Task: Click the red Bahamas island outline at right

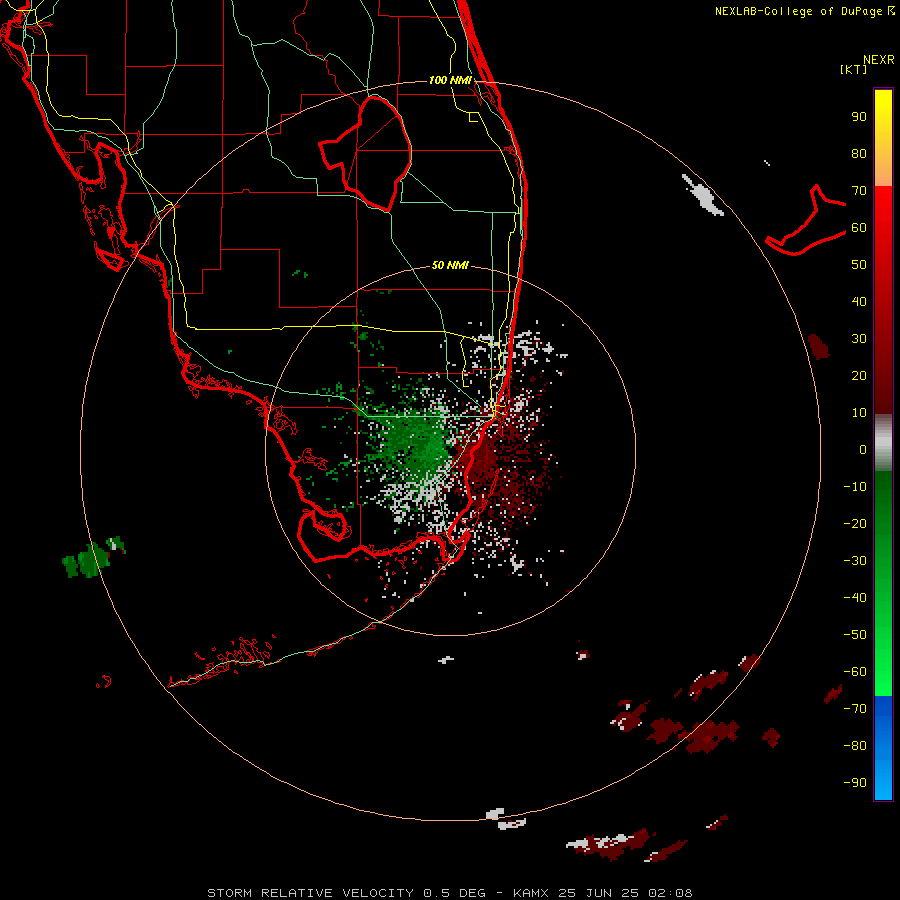Action: (x=806, y=221)
